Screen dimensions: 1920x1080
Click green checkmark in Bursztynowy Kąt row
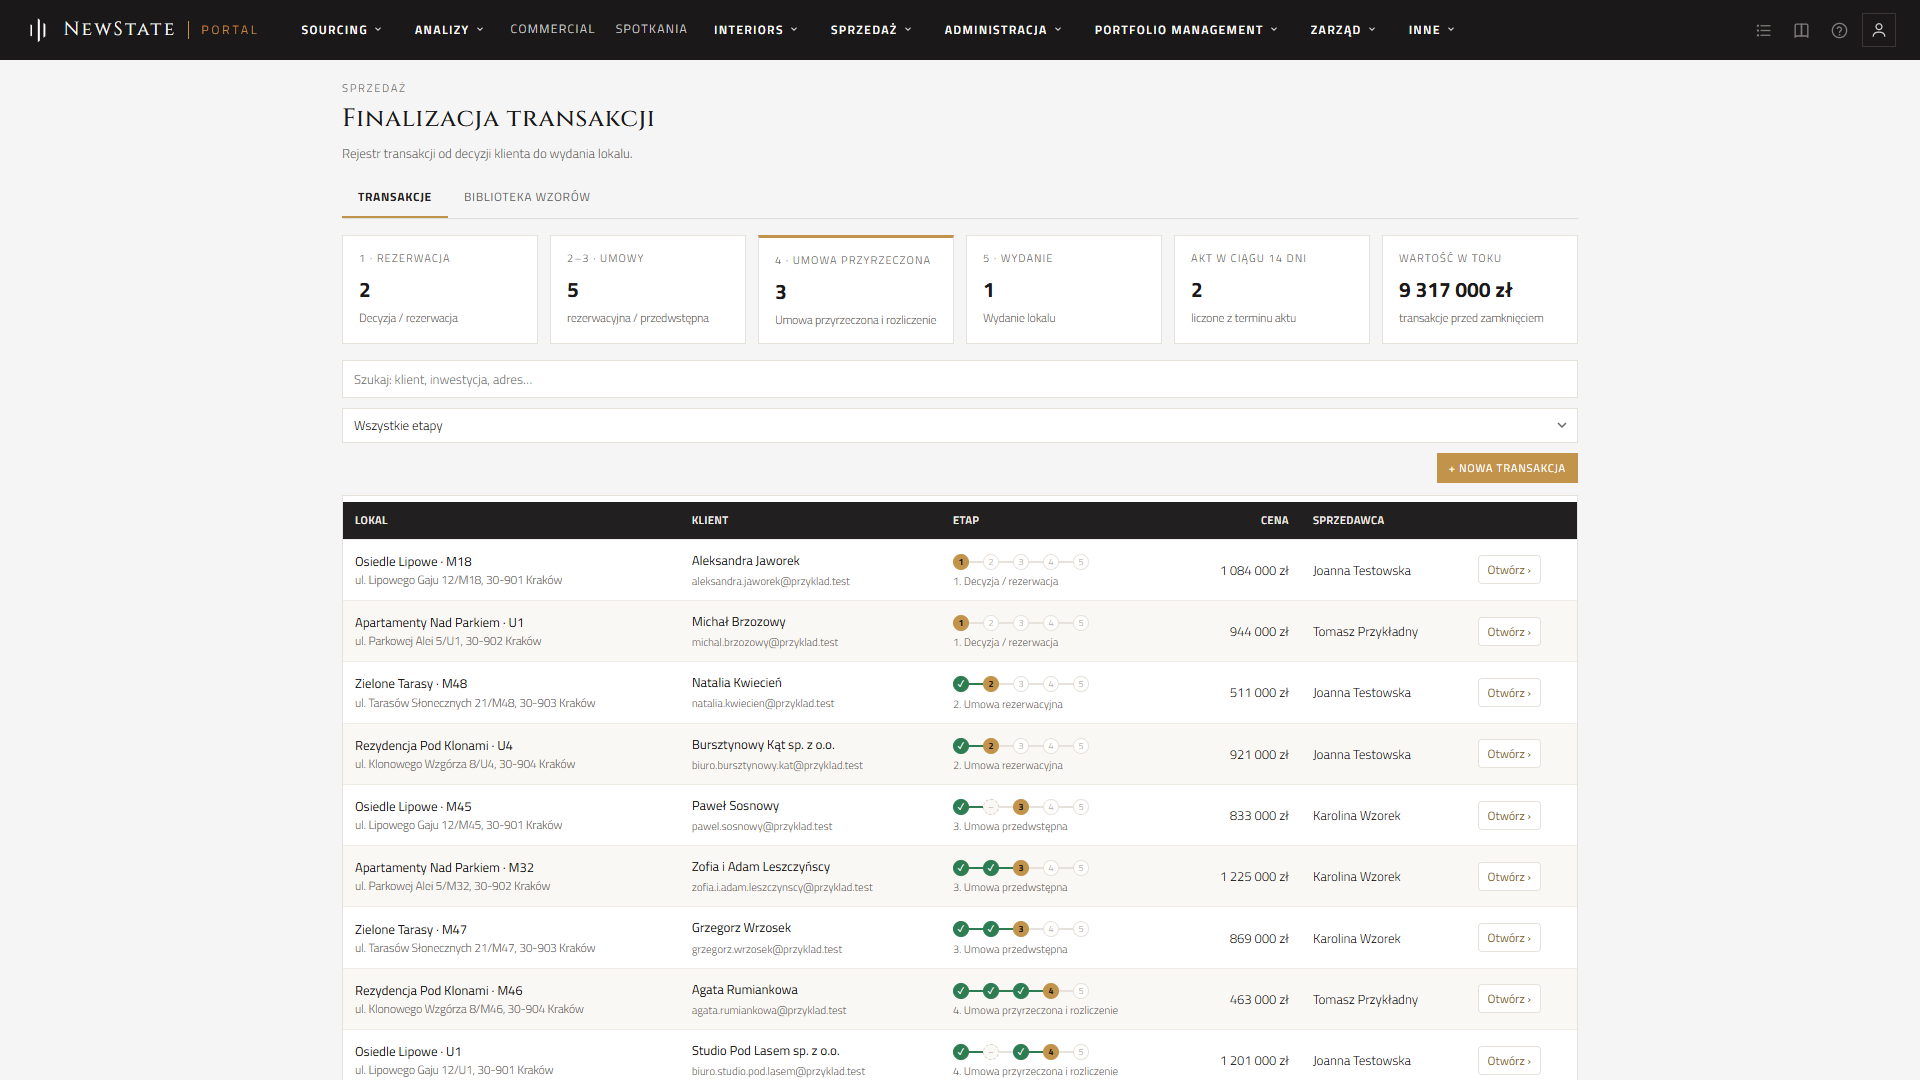tap(961, 746)
